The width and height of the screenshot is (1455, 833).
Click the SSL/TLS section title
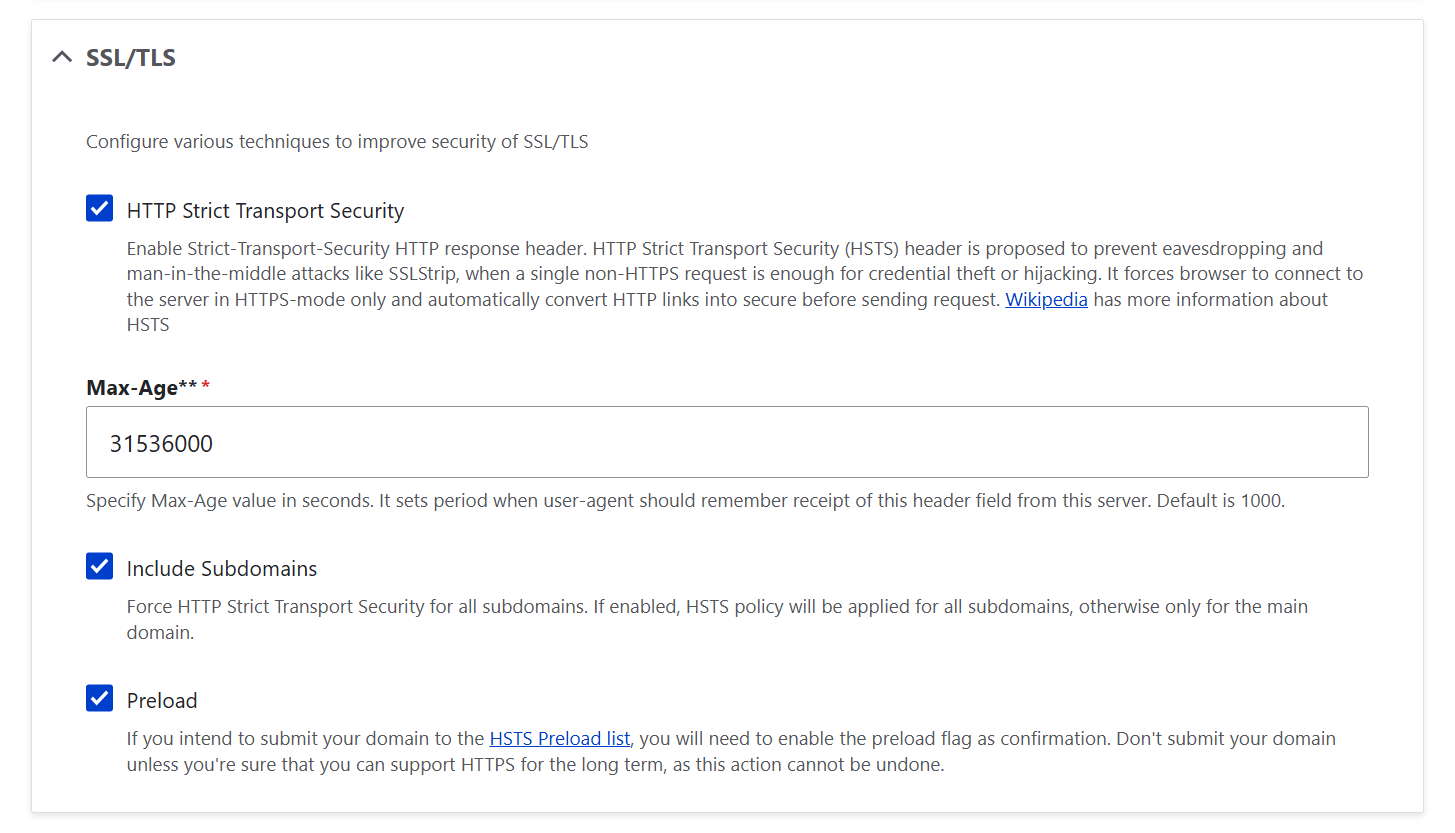click(130, 57)
